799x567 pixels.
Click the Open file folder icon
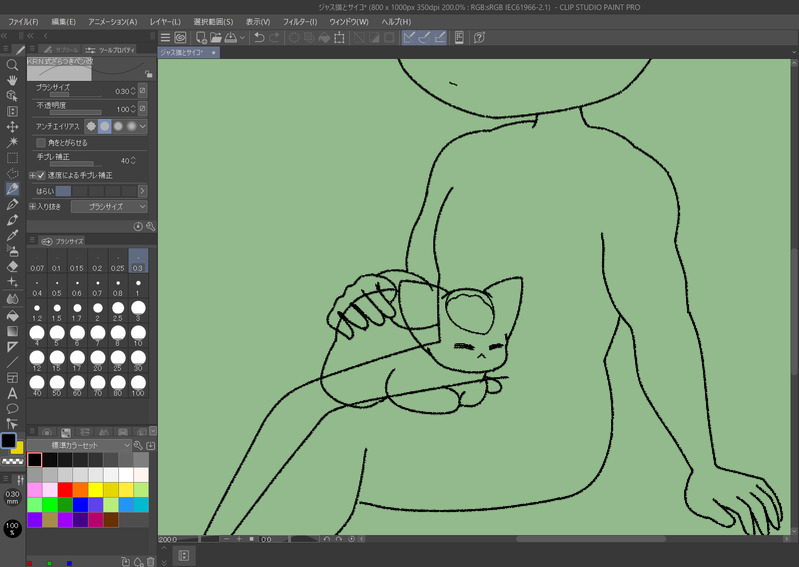(216, 37)
